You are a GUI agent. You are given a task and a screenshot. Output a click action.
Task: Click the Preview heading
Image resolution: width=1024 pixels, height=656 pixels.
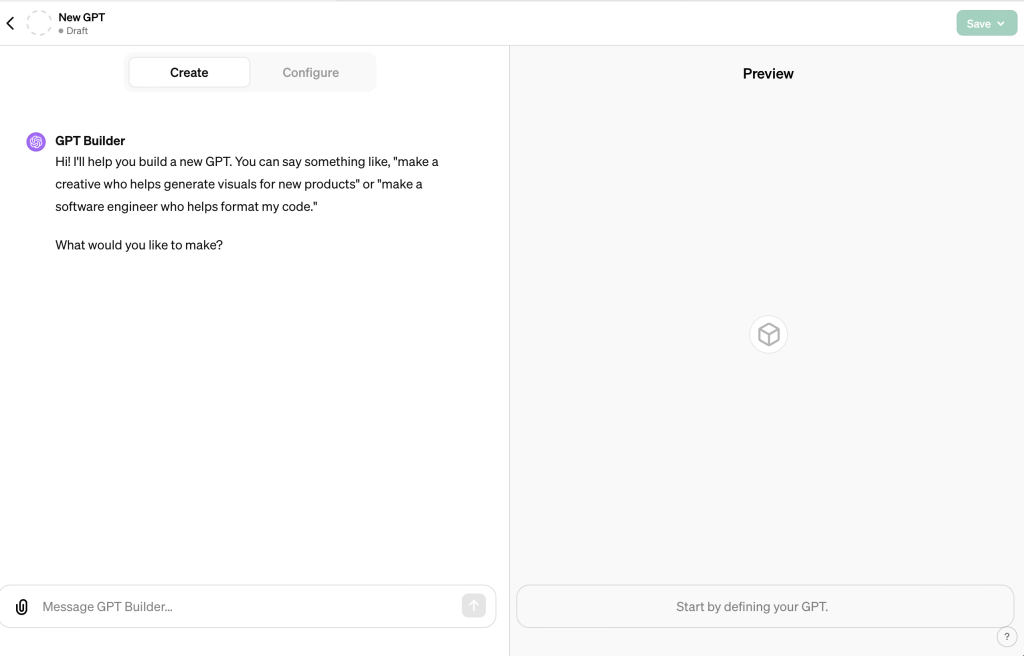coord(768,74)
